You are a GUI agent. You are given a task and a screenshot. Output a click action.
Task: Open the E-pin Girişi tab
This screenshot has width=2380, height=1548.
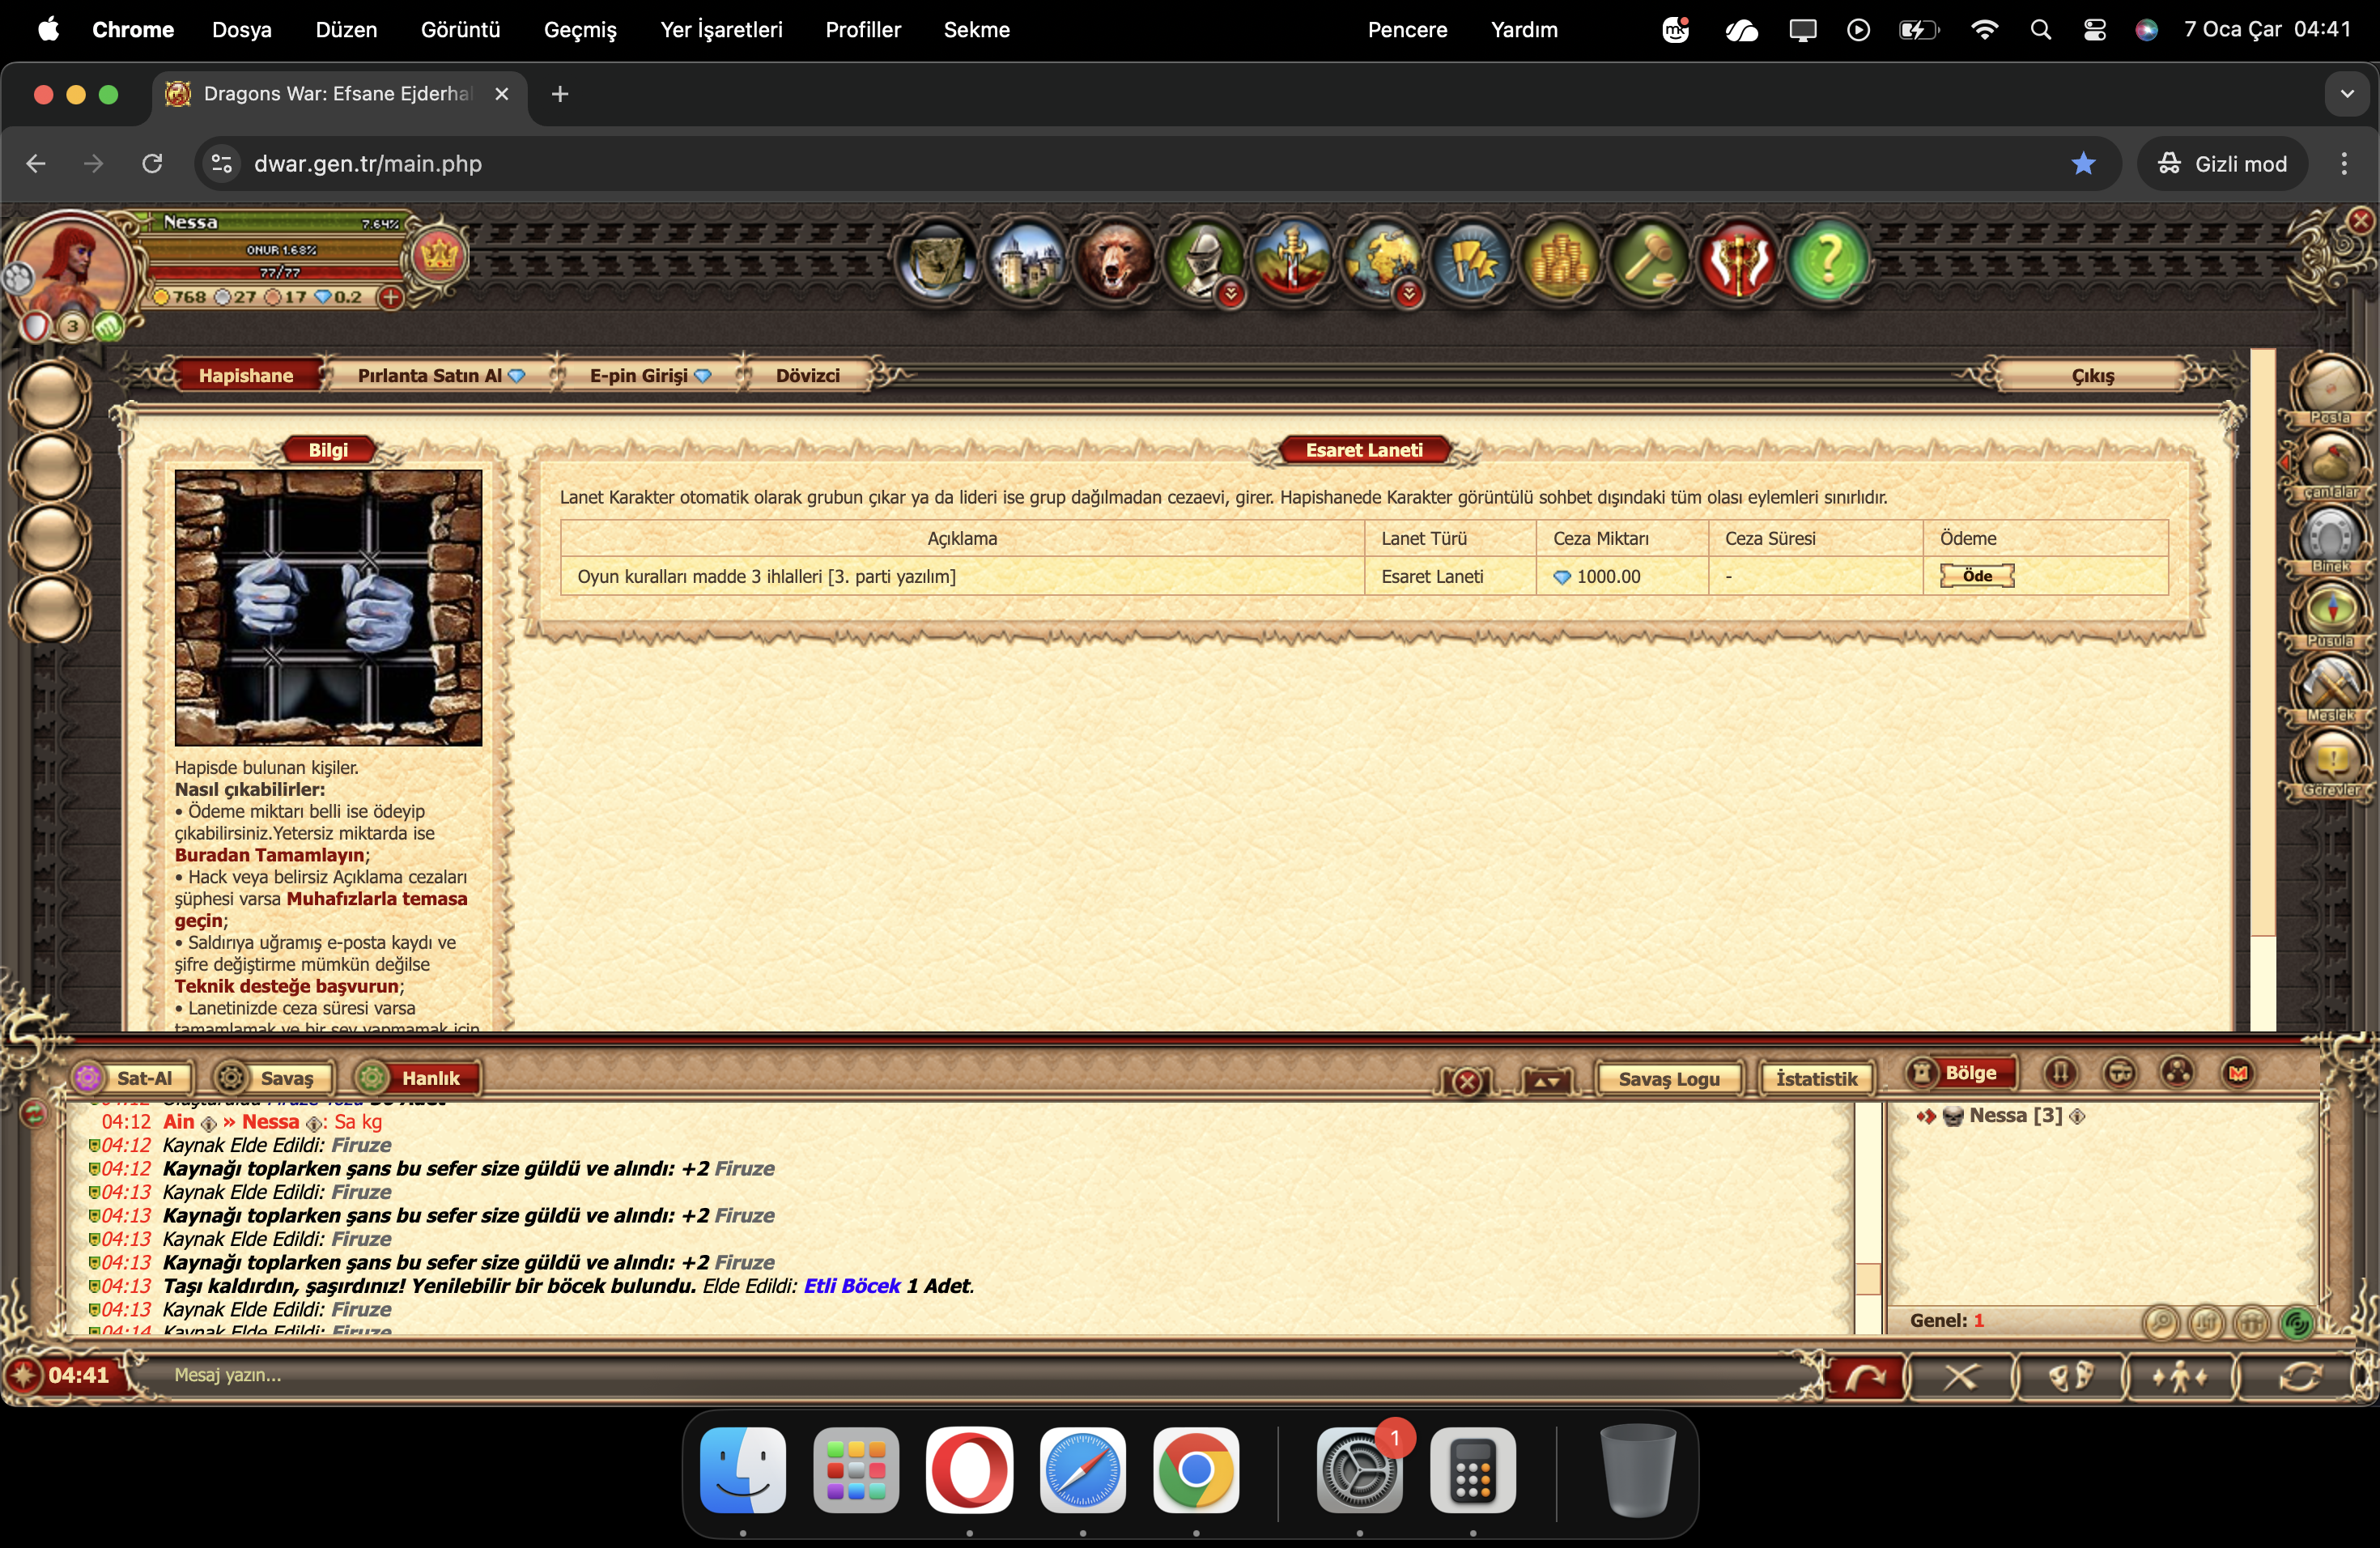coord(650,375)
